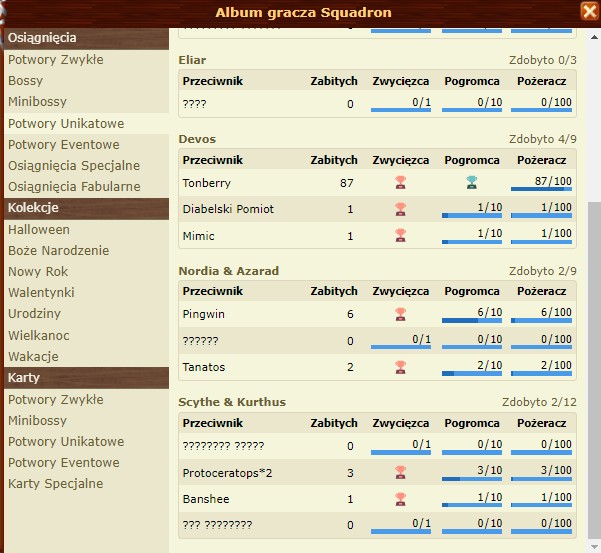Click the vertical scrollbar thumb
This screenshot has width=601, height=553.
[x=593, y=370]
